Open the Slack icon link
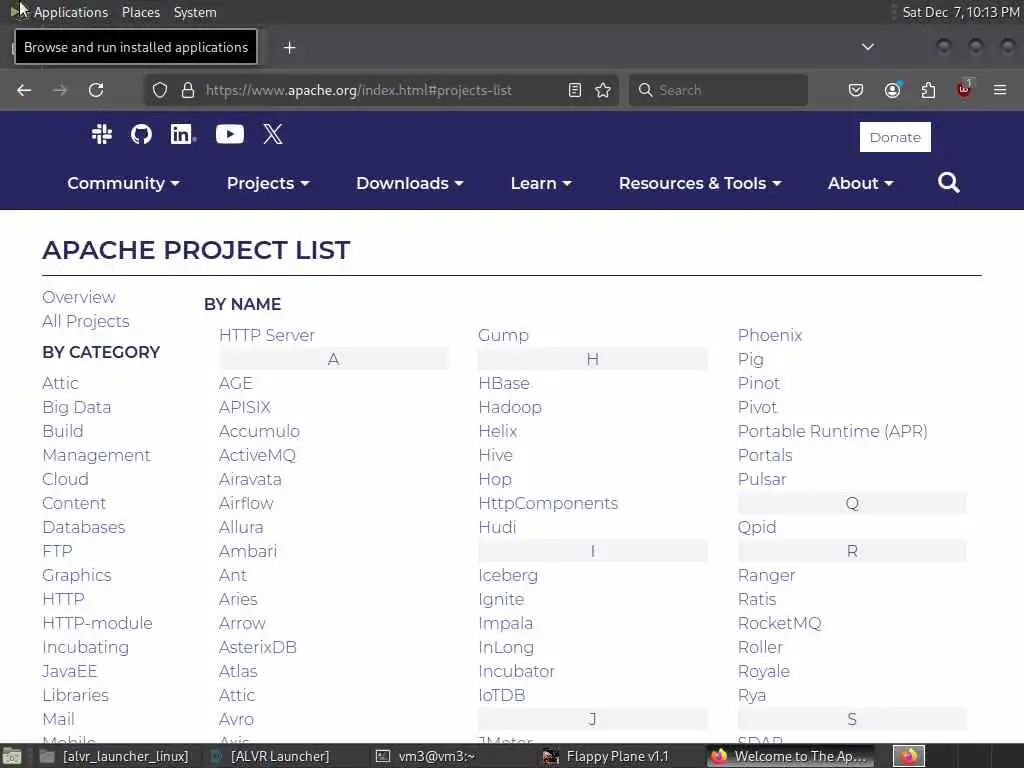Viewport: 1024px width, 768px height. (102, 135)
